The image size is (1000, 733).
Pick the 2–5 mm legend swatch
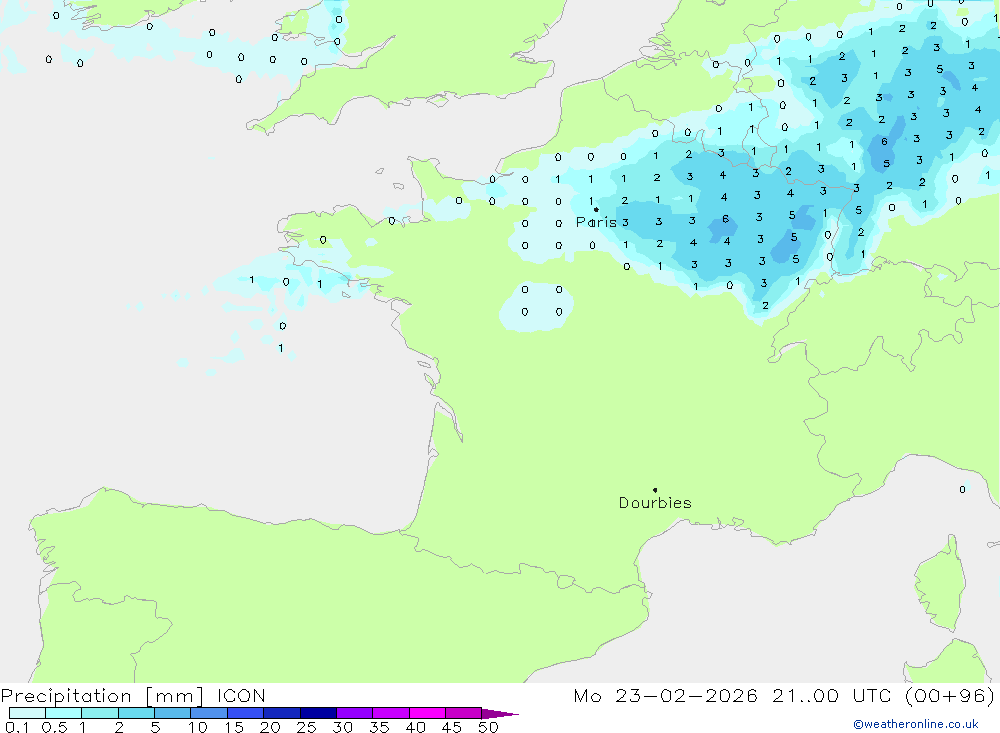tap(136, 713)
